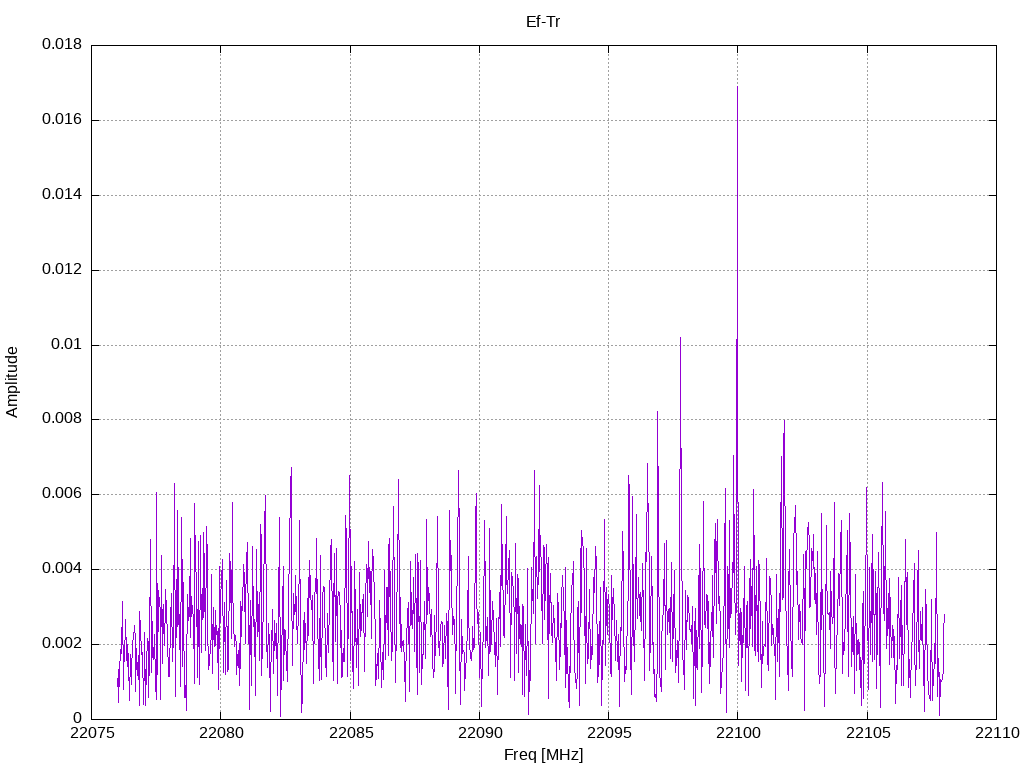Click the 0.012 y-axis tick label

[62, 269]
